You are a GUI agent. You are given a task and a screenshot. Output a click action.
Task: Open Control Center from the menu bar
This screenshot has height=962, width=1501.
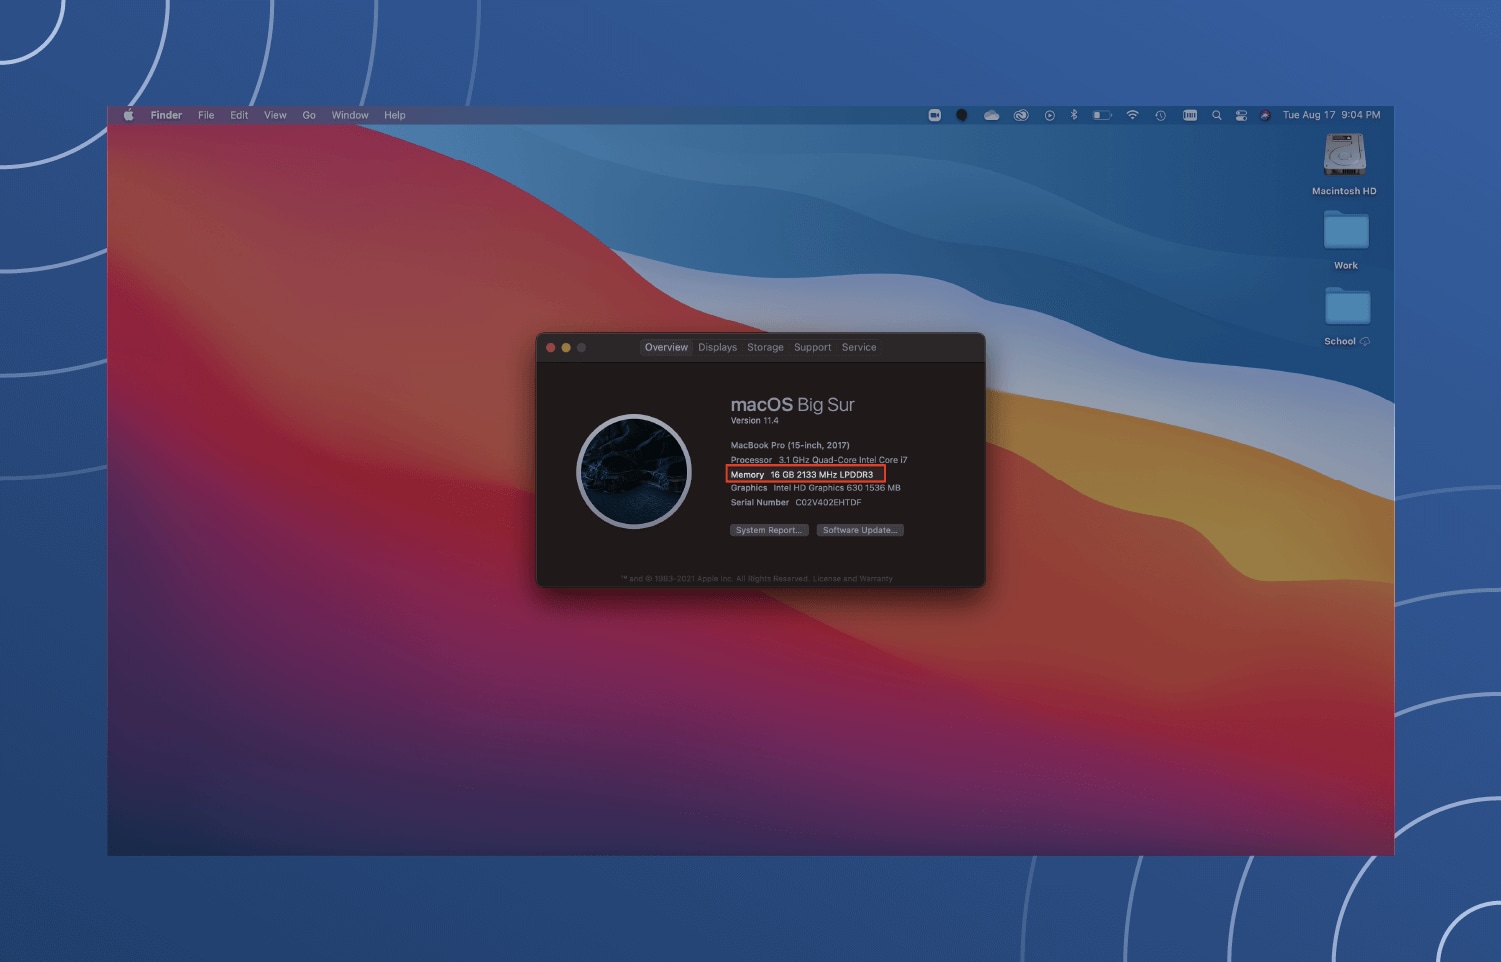coord(1242,115)
